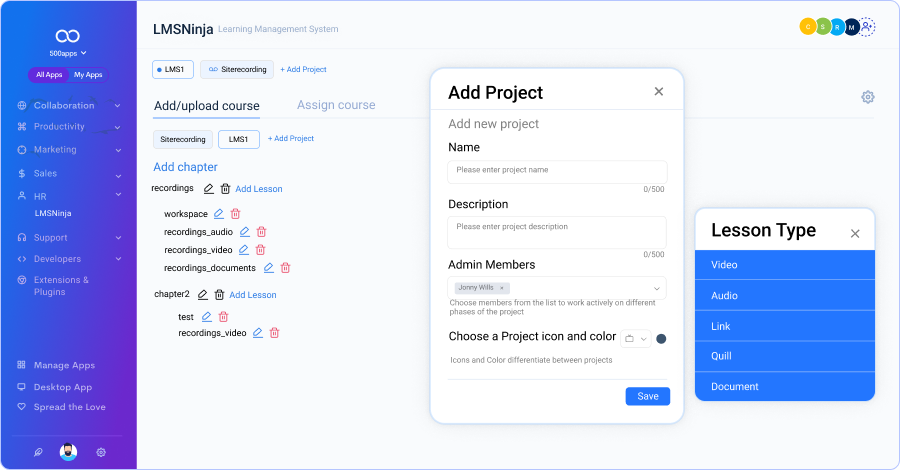900x470 pixels.
Task: Open the Admin Members dropdown
Action: tap(656, 288)
